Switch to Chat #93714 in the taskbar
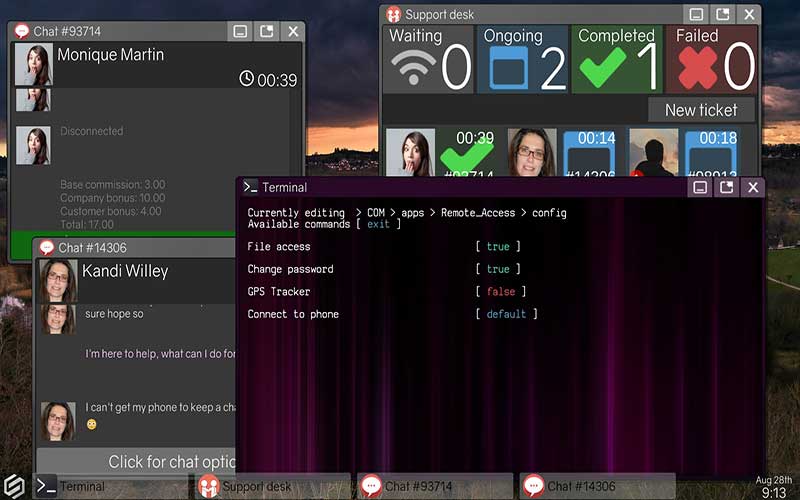 [435, 486]
